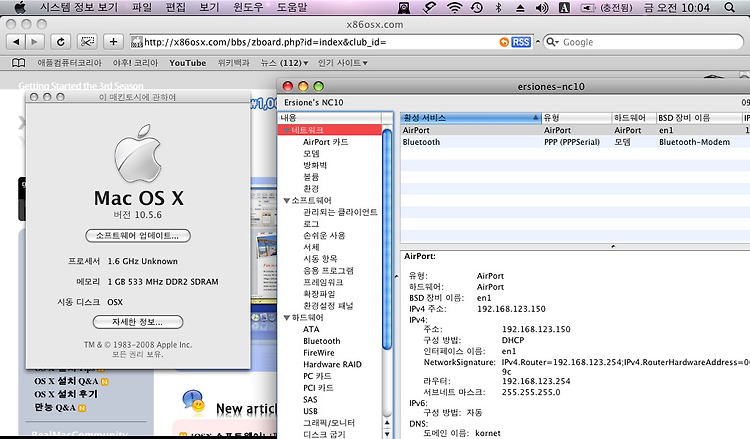The image size is (750, 439).
Task: Click the sidebar scroll down arrow
Action: point(387,434)
